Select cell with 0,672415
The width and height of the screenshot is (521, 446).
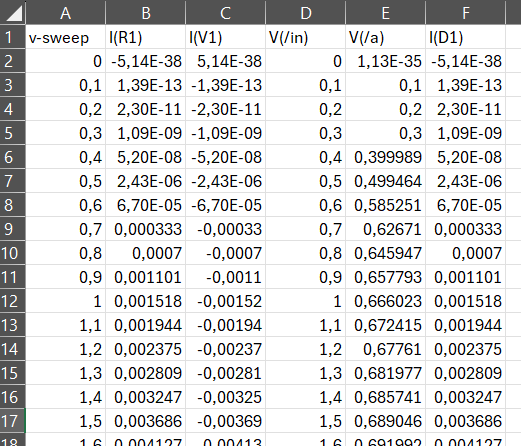pos(386,325)
